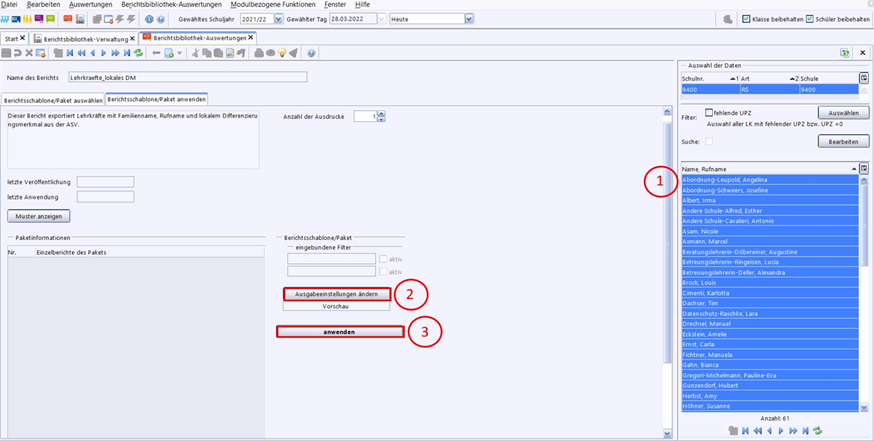Increase the Anzahl der Ausdrucke value
The width and height of the screenshot is (874, 441).
(381, 113)
